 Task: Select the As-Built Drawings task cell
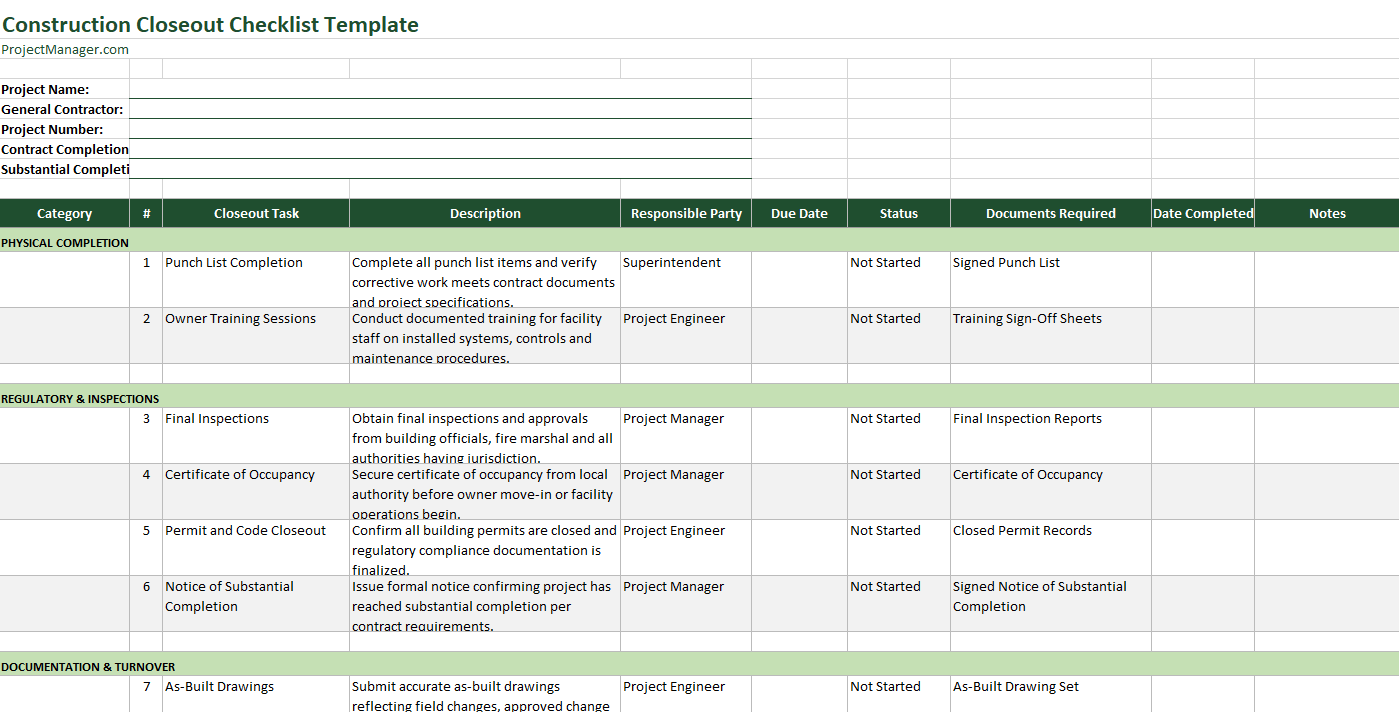tap(256, 694)
